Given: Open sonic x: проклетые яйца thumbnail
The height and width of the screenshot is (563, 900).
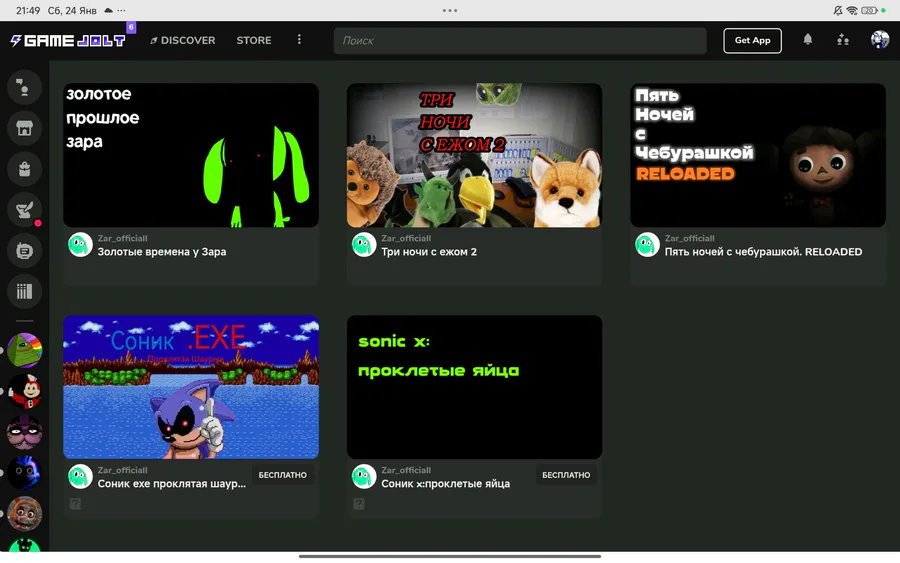Looking at the screenshot, I should (474, 387).
